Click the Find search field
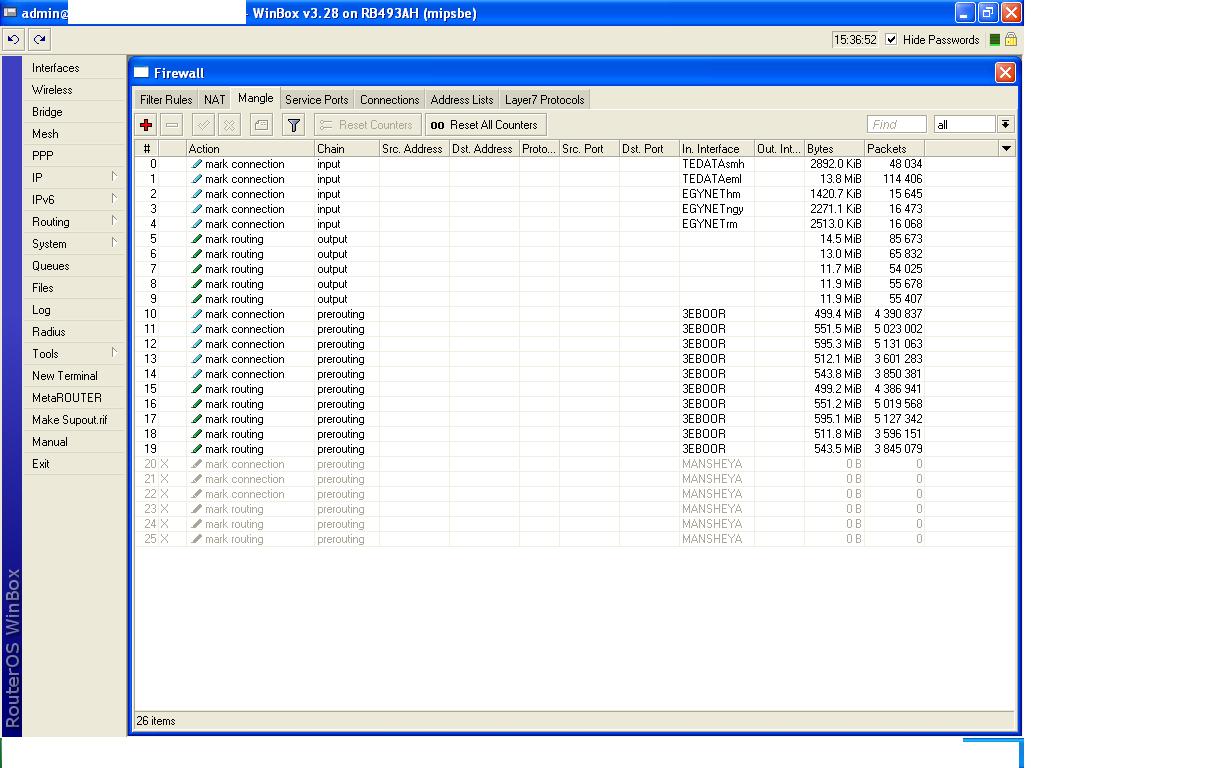1218x768 pixels. 896,124
